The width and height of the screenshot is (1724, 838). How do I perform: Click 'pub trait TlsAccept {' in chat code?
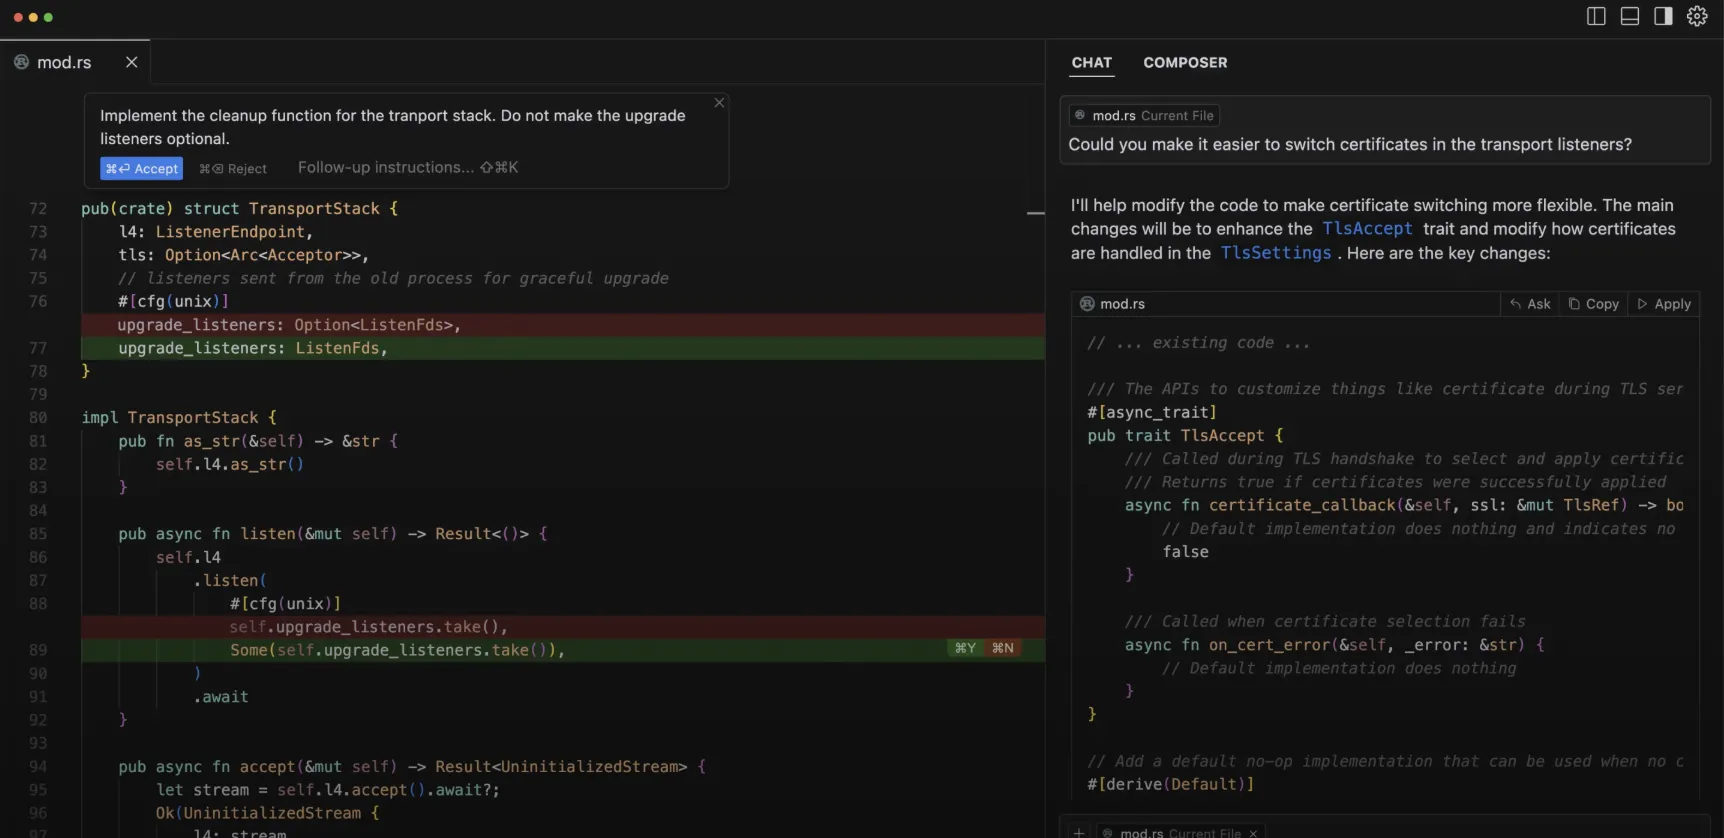click(x=1185, y=436)
